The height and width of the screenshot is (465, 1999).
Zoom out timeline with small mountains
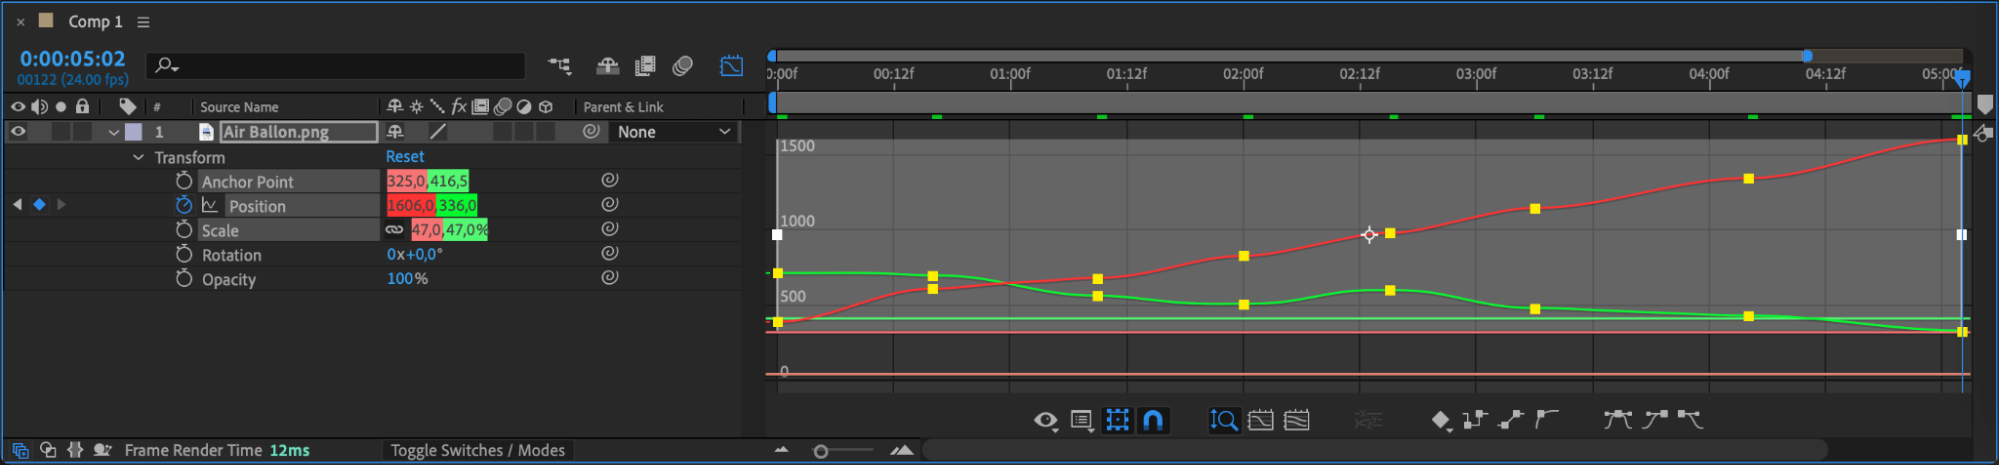pos(782,451)
